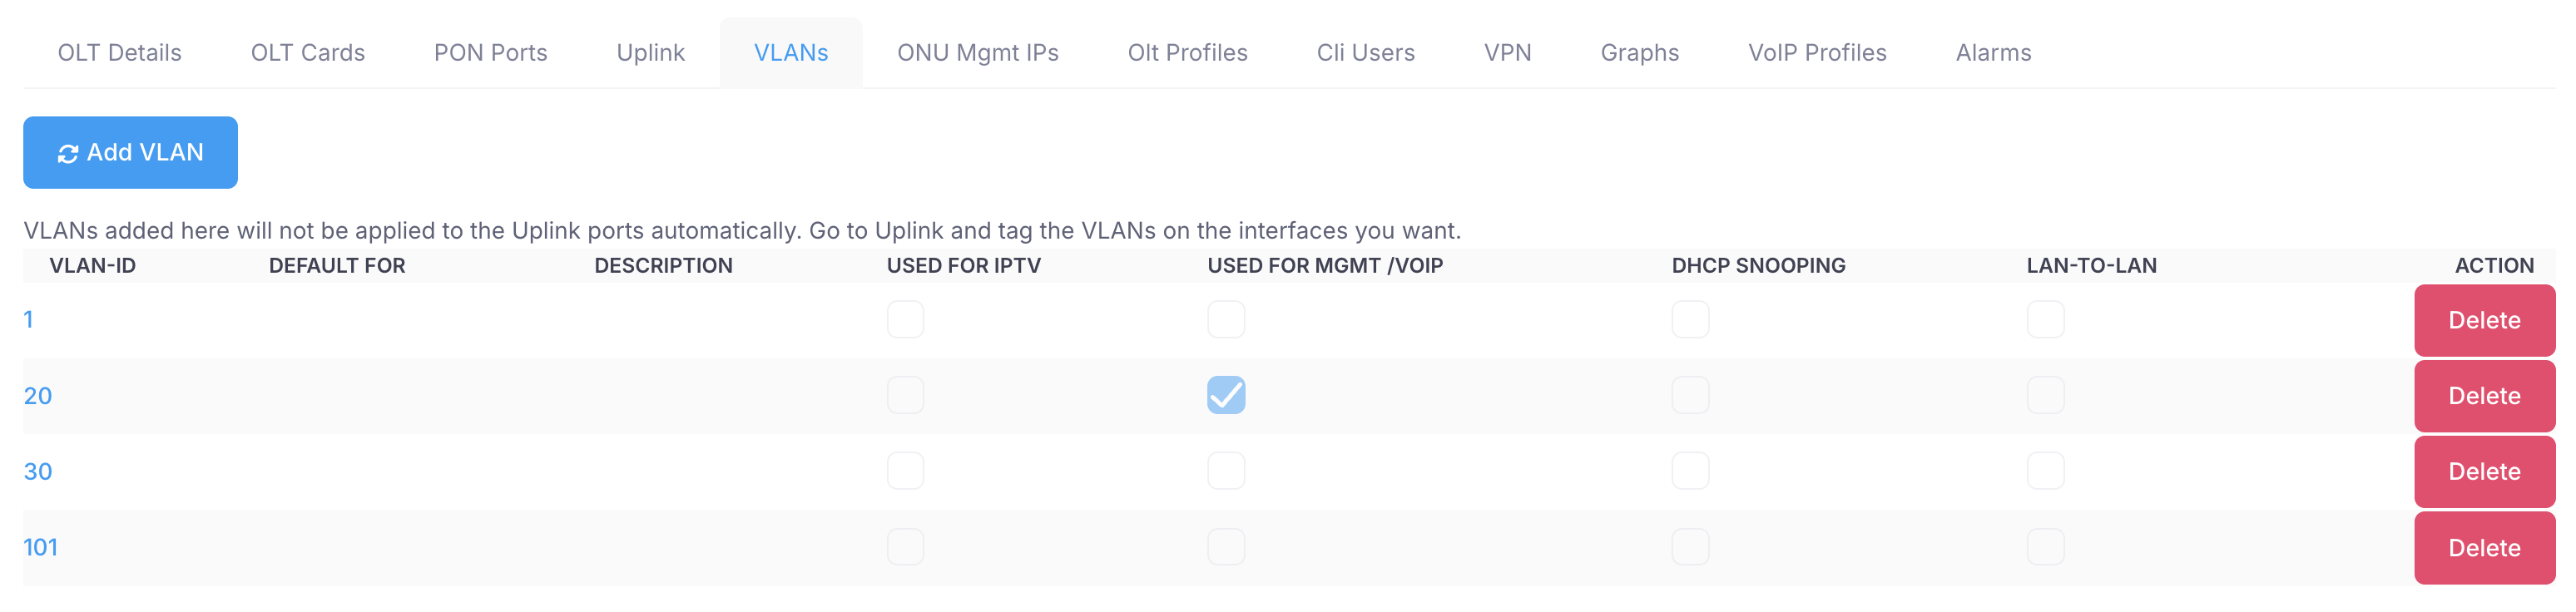Switch to the PON Ports tab
This screenshot has width=2576, height=612.
(490, 53)
